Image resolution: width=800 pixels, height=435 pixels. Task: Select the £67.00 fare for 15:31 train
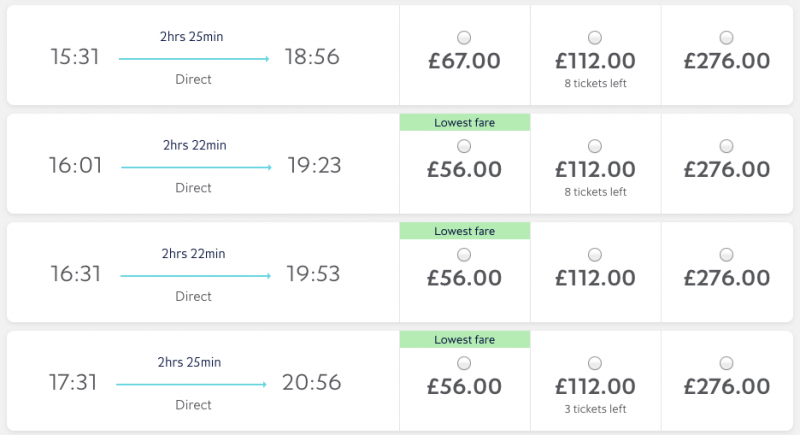[x=464, y=38]
